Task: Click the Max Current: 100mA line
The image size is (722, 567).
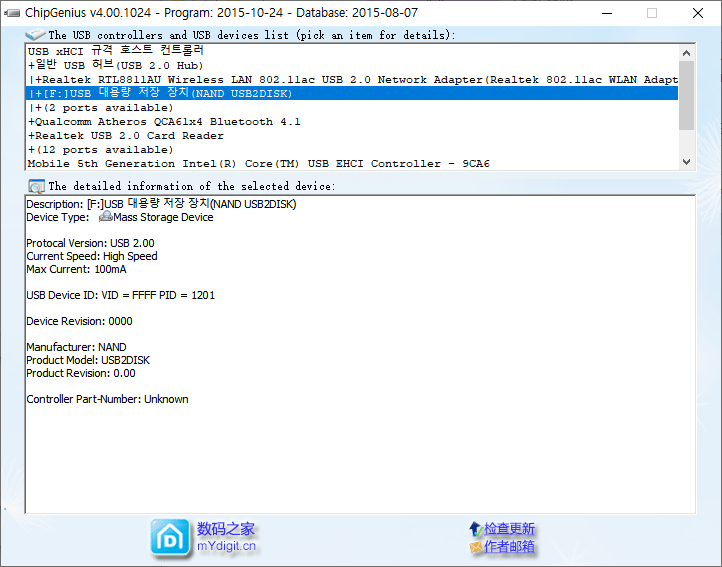Action: click(x=76, y=269)
